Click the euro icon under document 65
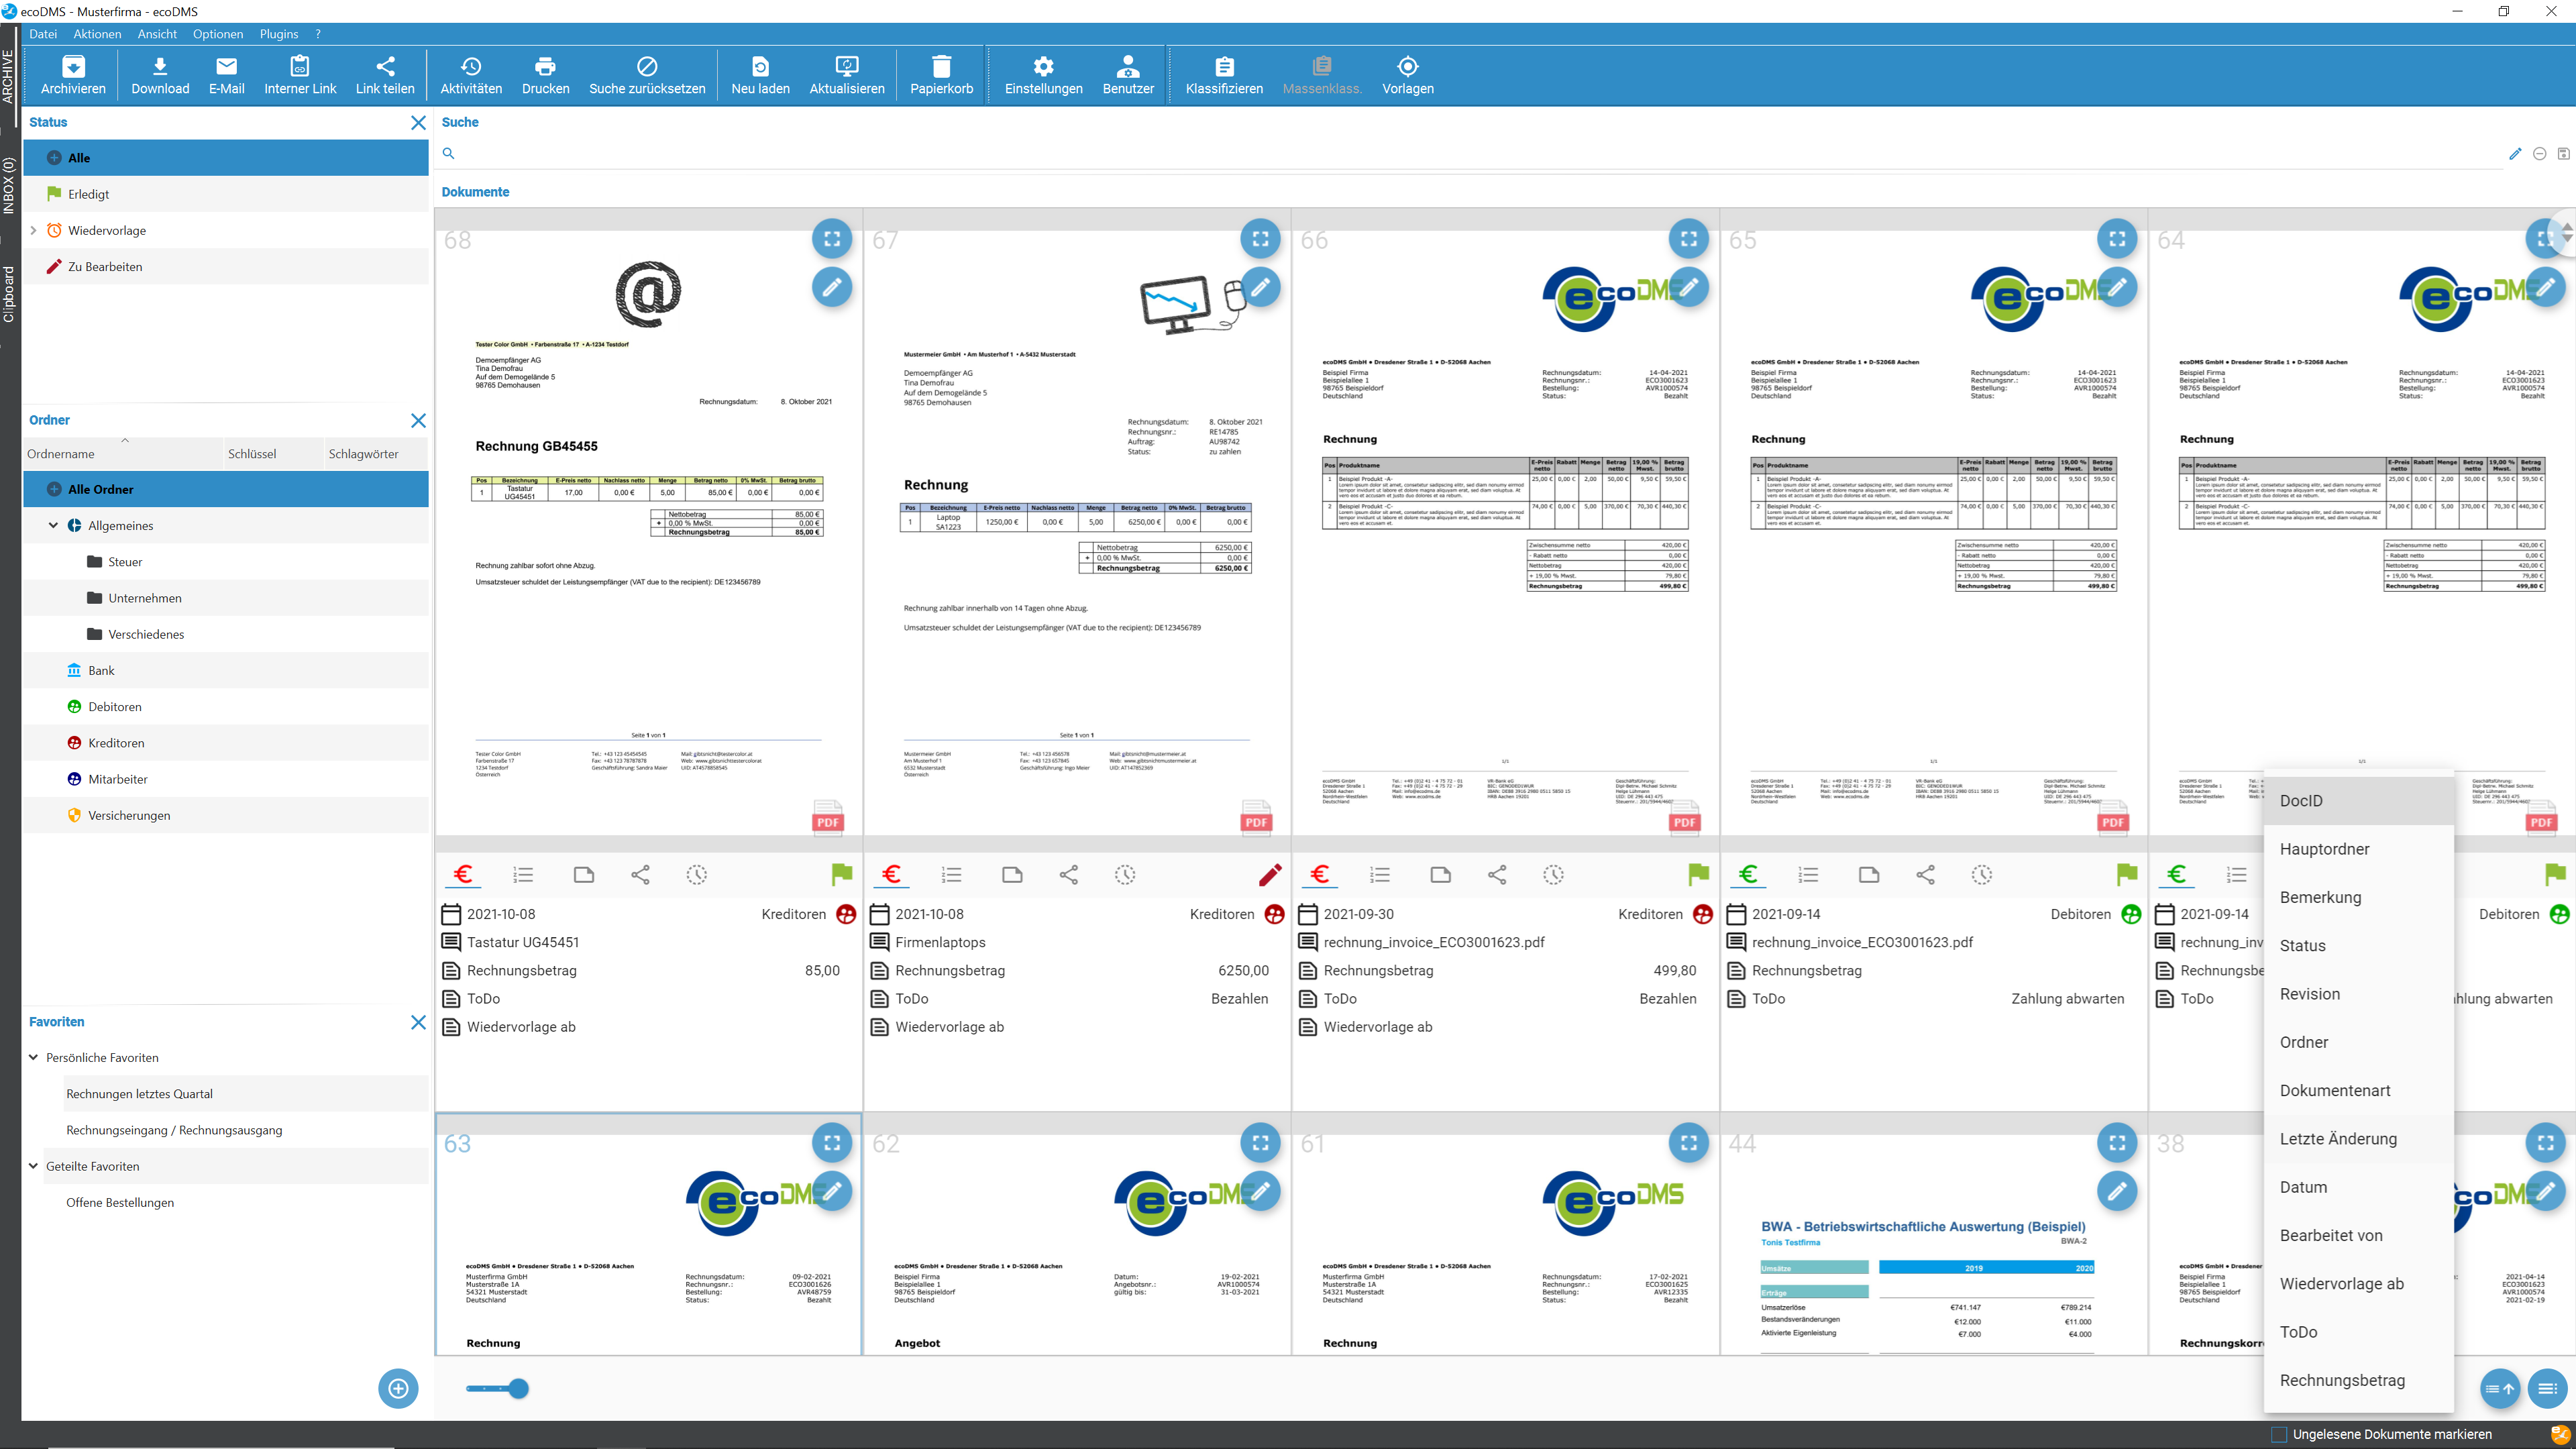 (x=1748, y=875)
